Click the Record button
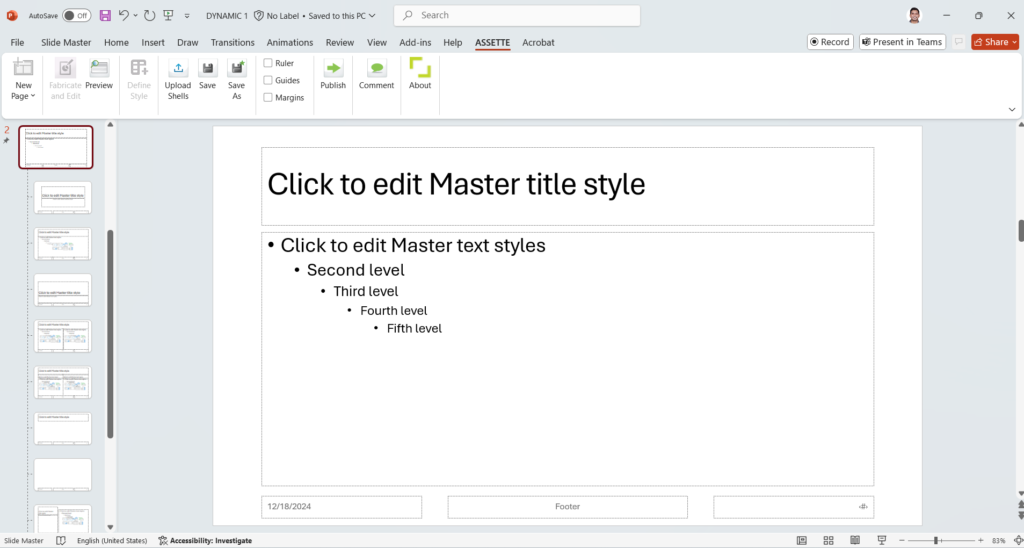 click(829, 42)
